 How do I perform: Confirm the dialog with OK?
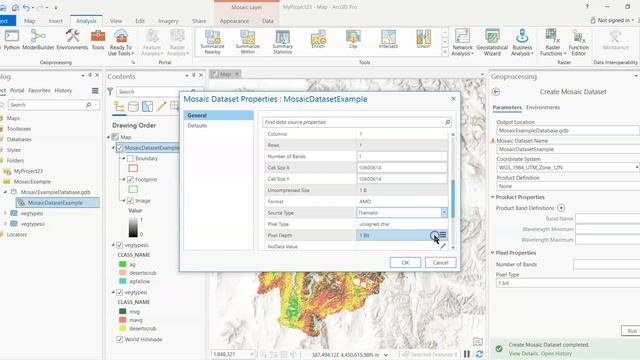point(405,262)
